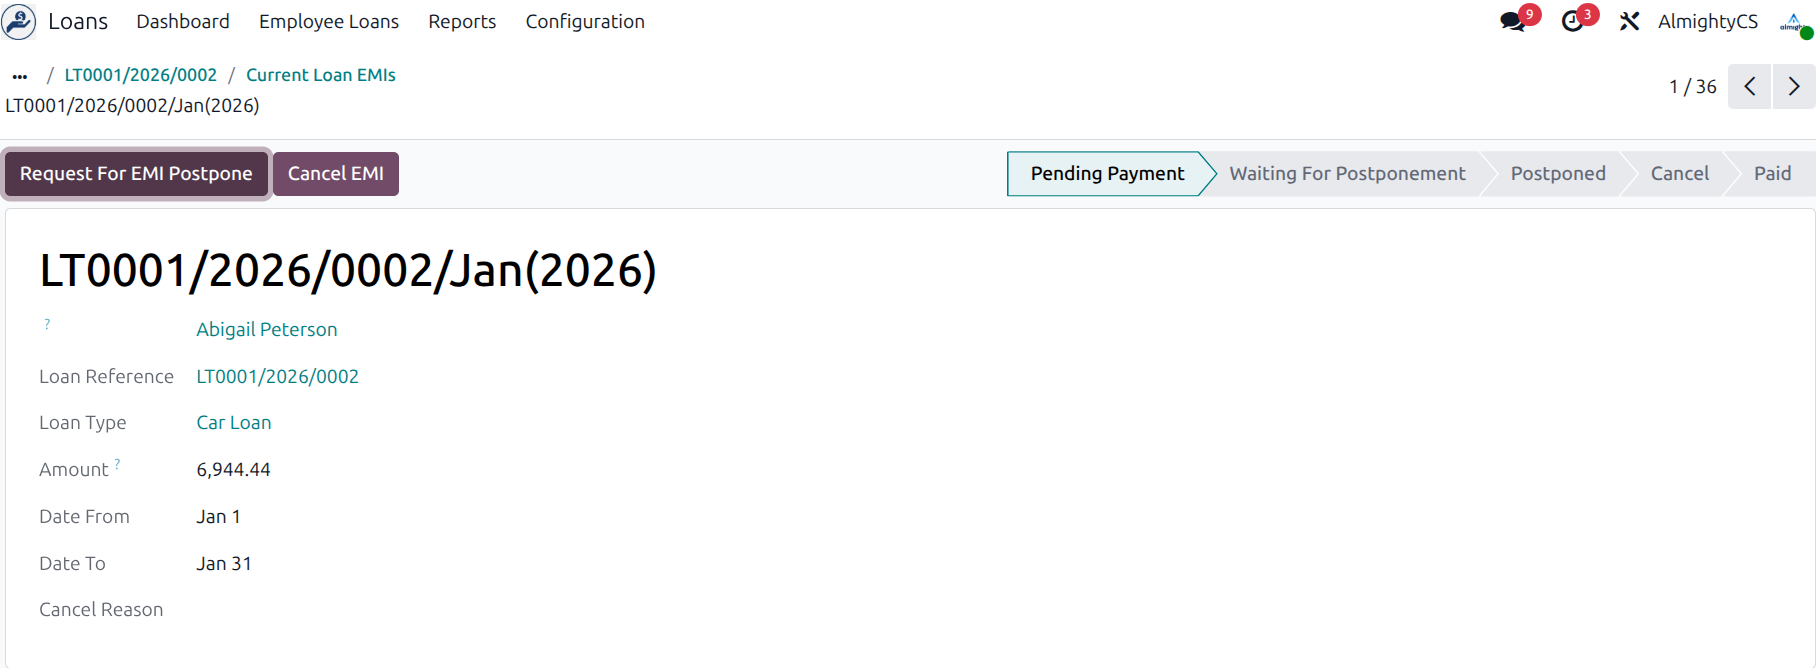
Task: Open the Reports menu
Action: [462, 21]
